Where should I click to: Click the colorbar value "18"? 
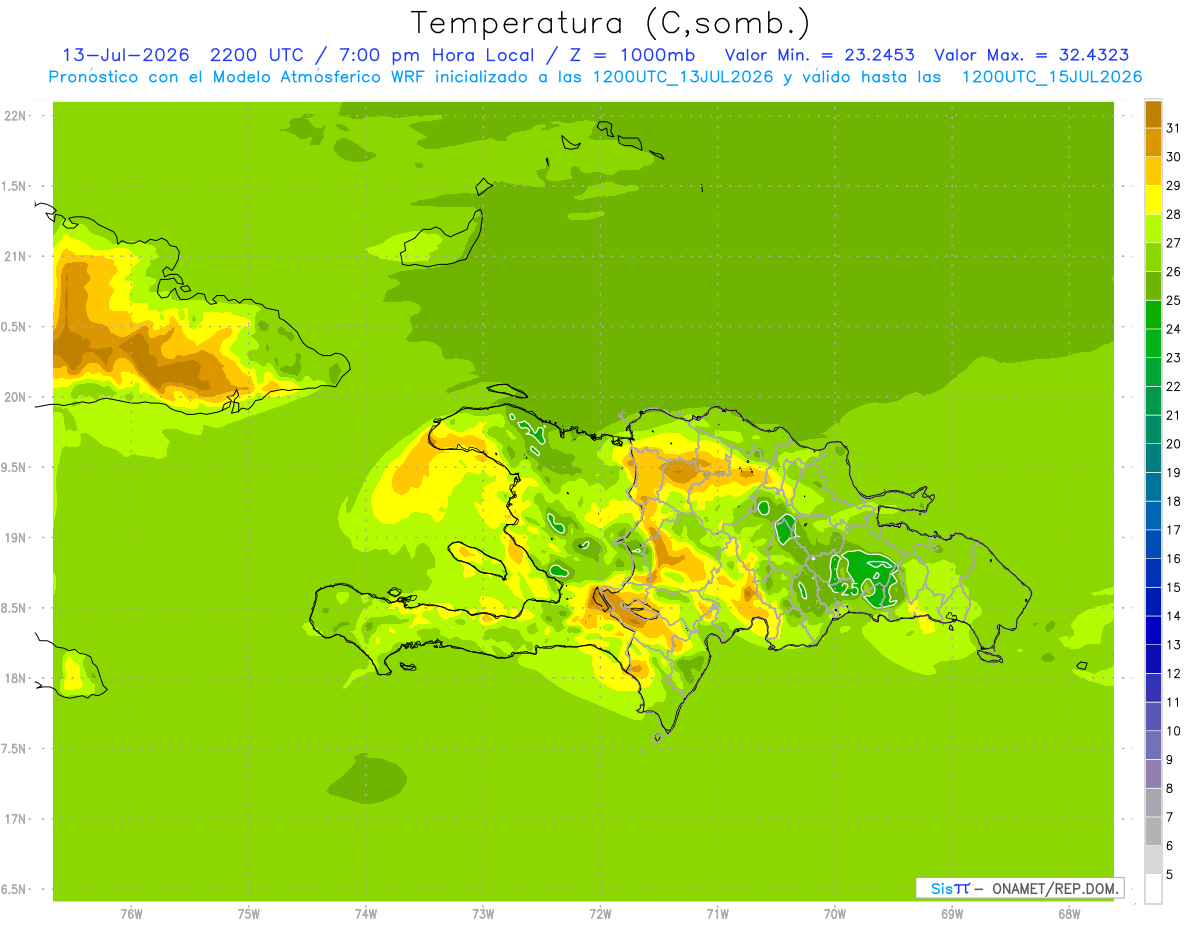point(1174,501)
